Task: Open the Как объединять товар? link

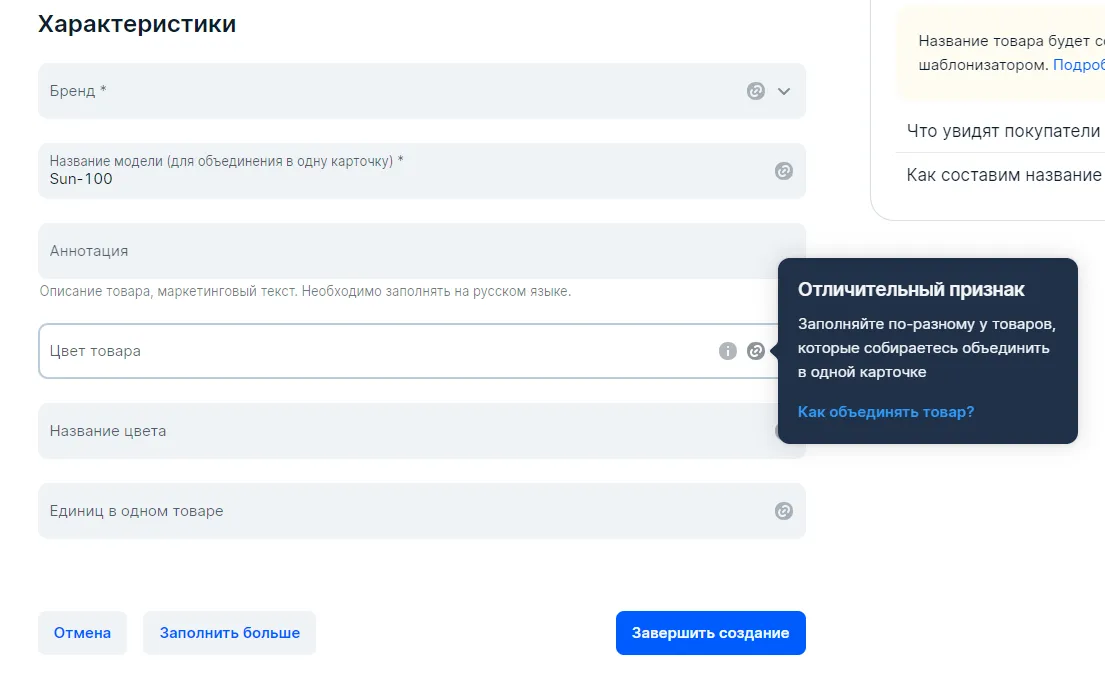Action: pos(886,412)
